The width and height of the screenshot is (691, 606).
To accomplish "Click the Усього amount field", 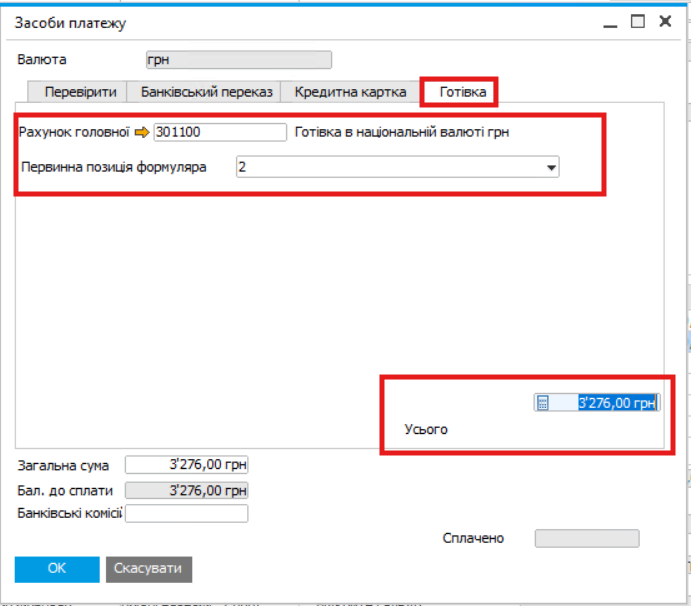I will [x=607, y=403].
